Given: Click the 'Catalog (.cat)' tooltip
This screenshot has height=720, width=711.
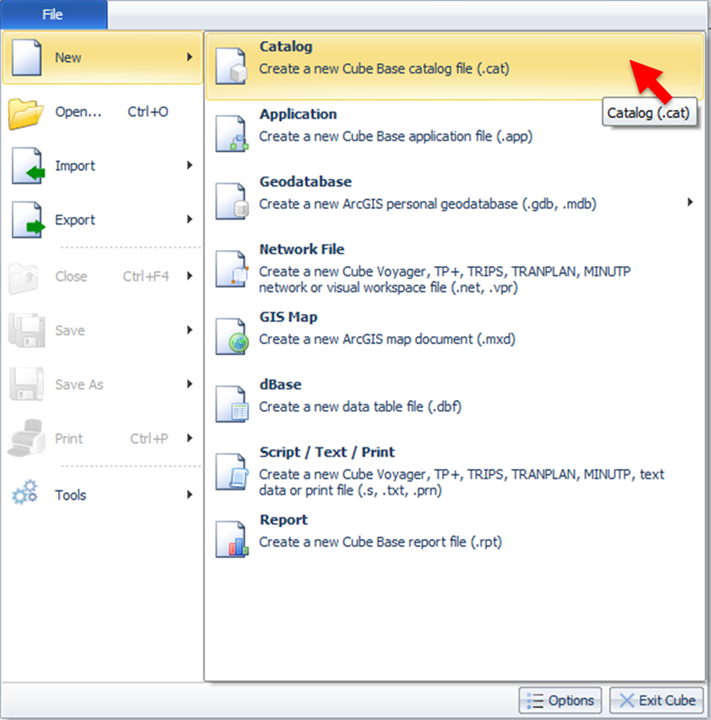Looking at the screenshot, I should click(x=649, y=112).
